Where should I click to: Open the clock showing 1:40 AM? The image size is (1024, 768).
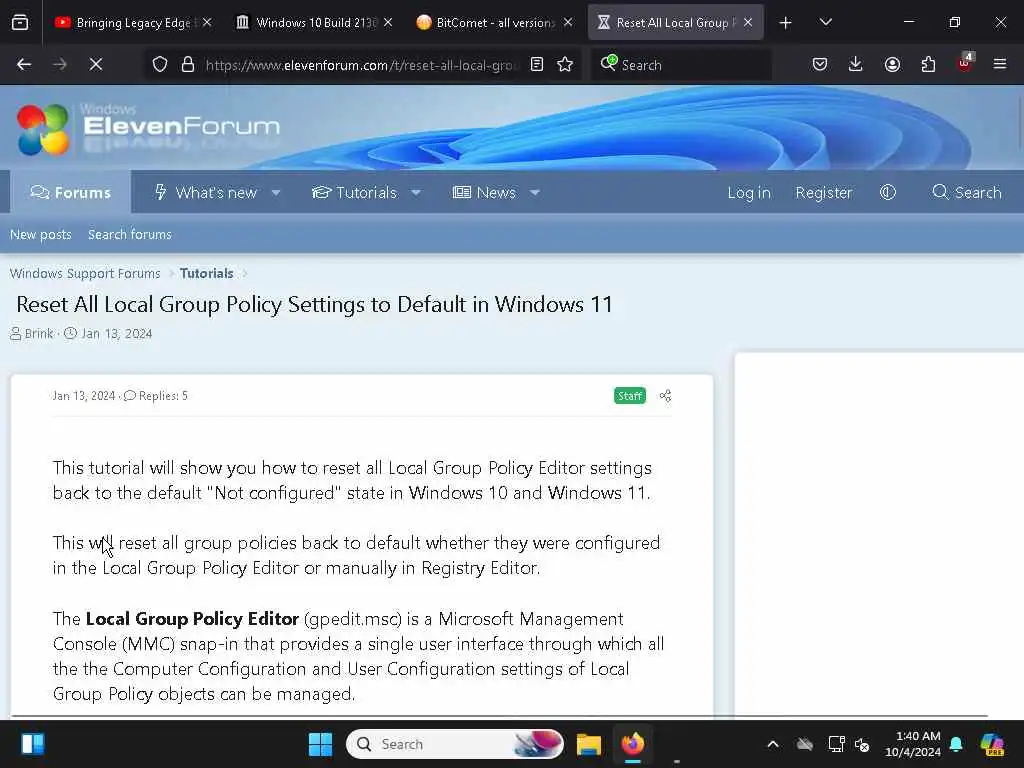point(913,744)
